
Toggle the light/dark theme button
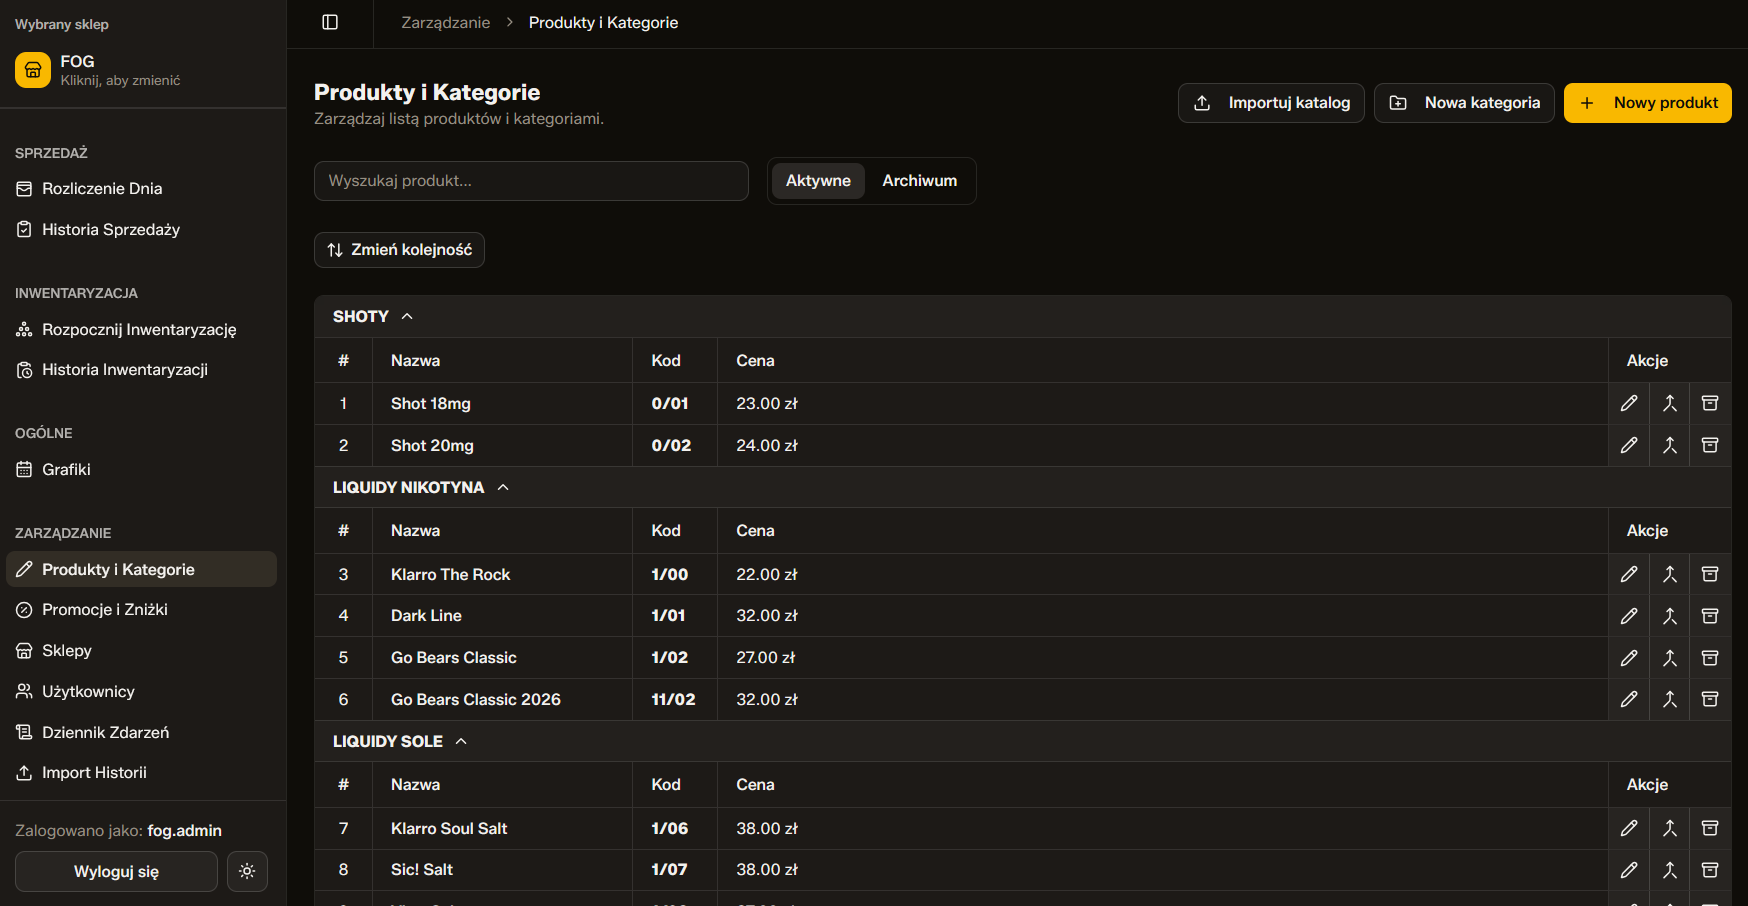[x=247, y=871]
